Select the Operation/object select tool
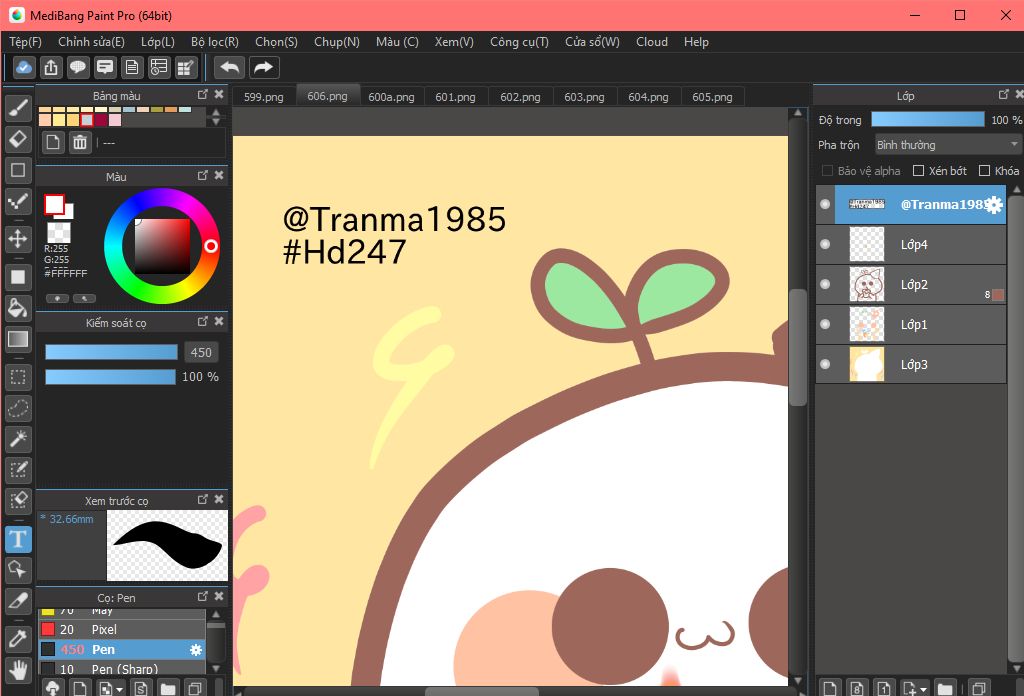The image size is (1024, 696). tap(18, 570)
